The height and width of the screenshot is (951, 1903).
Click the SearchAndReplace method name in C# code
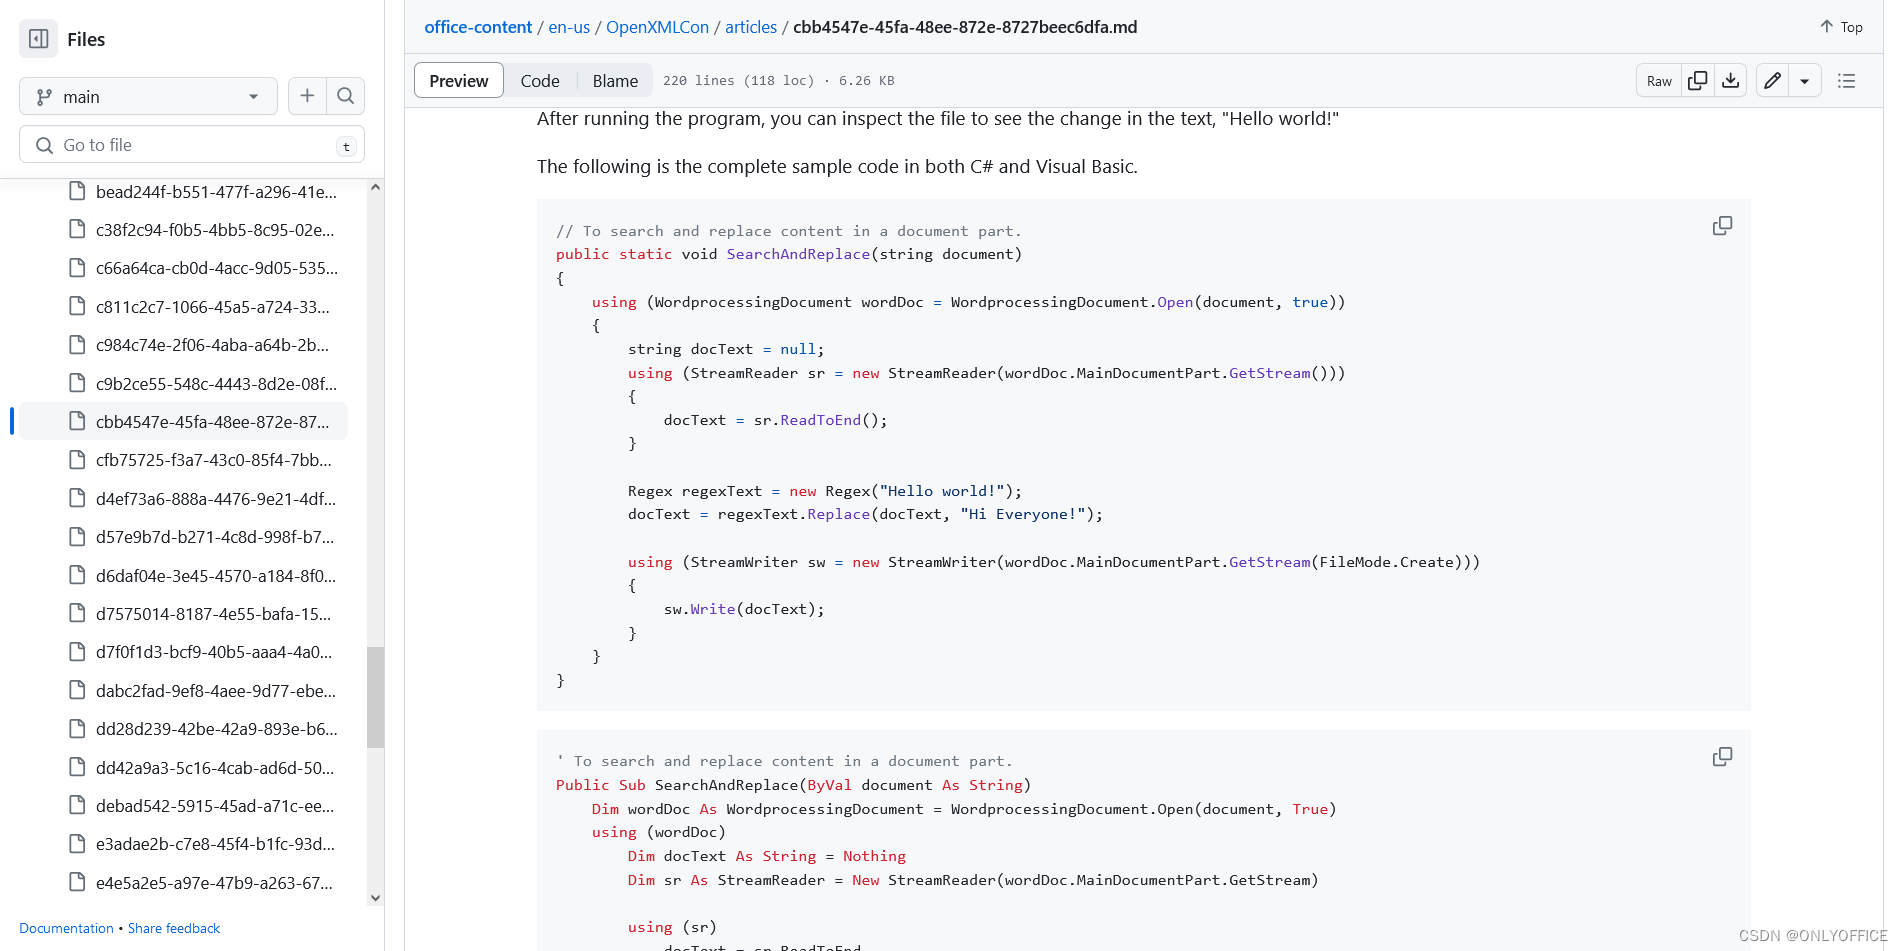[x=798, y=254]
